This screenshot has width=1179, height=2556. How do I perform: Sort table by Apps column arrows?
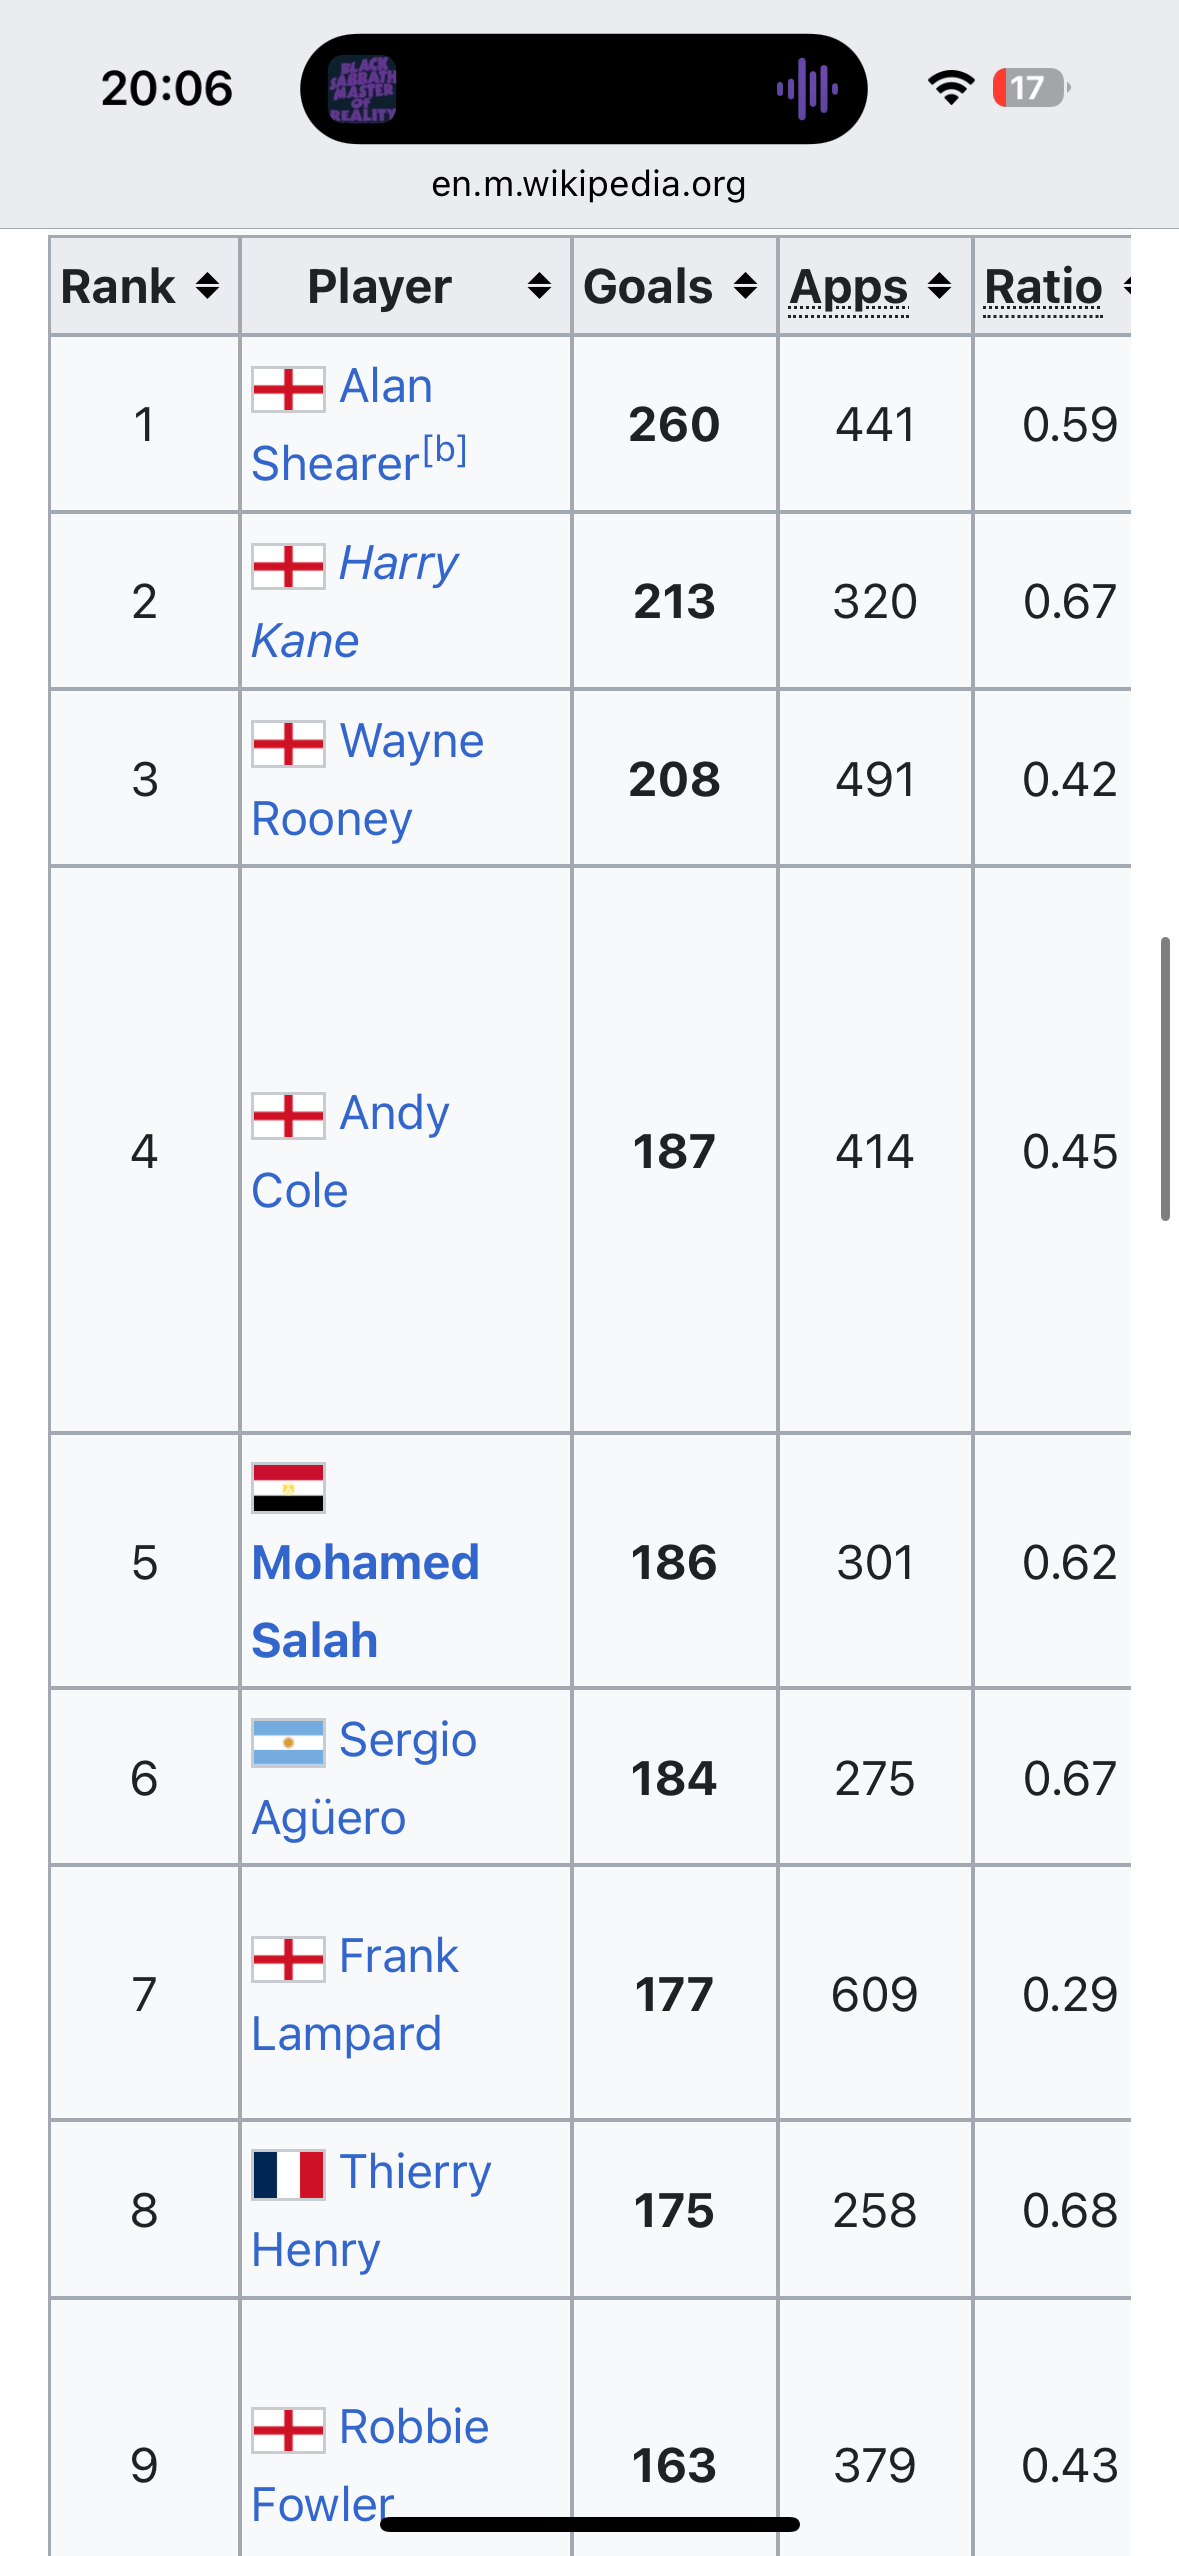tap(939, 287)
